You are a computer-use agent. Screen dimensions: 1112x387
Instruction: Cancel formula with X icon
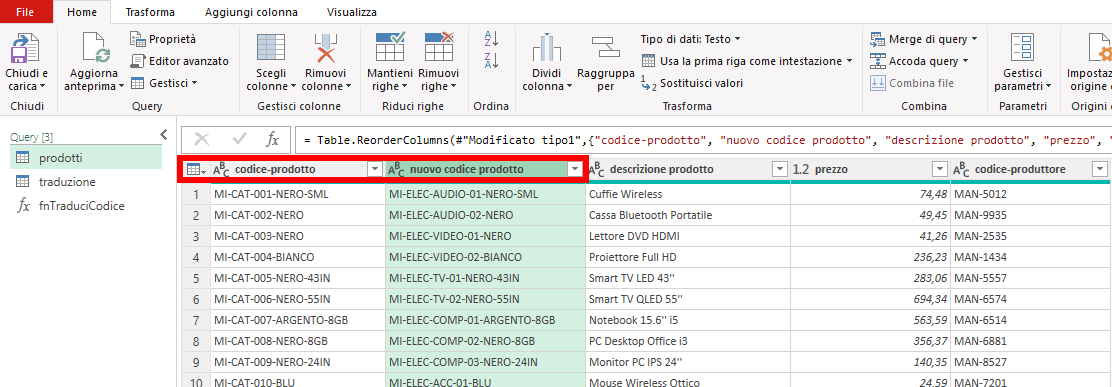click(x=202, y=140)
